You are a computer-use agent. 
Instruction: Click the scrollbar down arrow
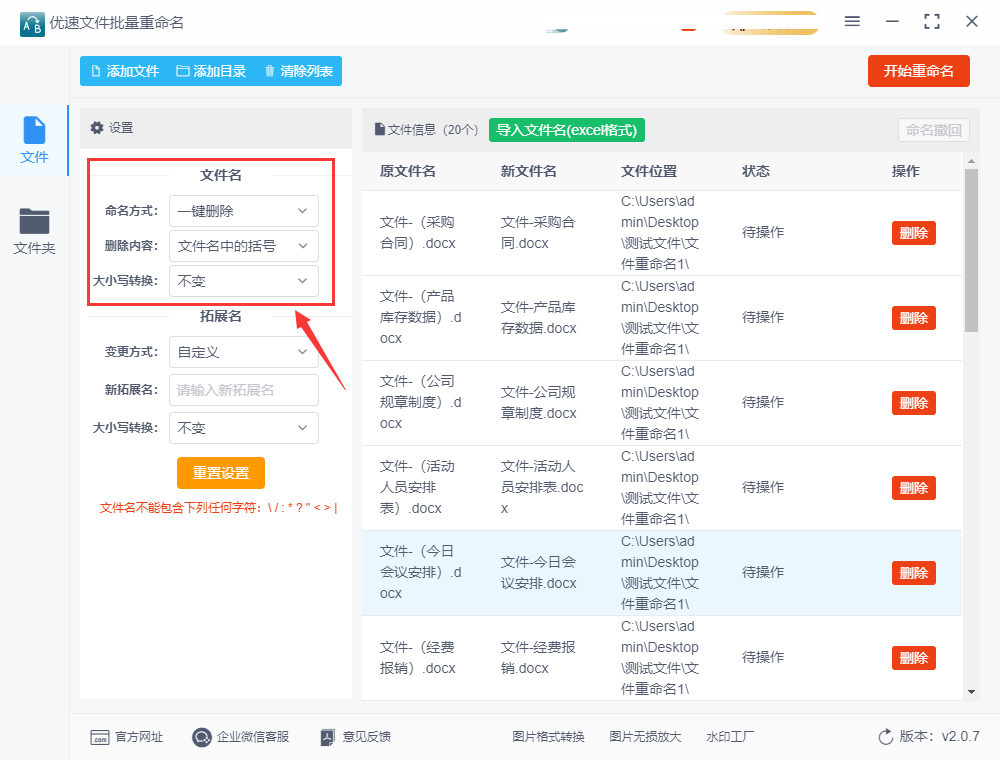971,692
